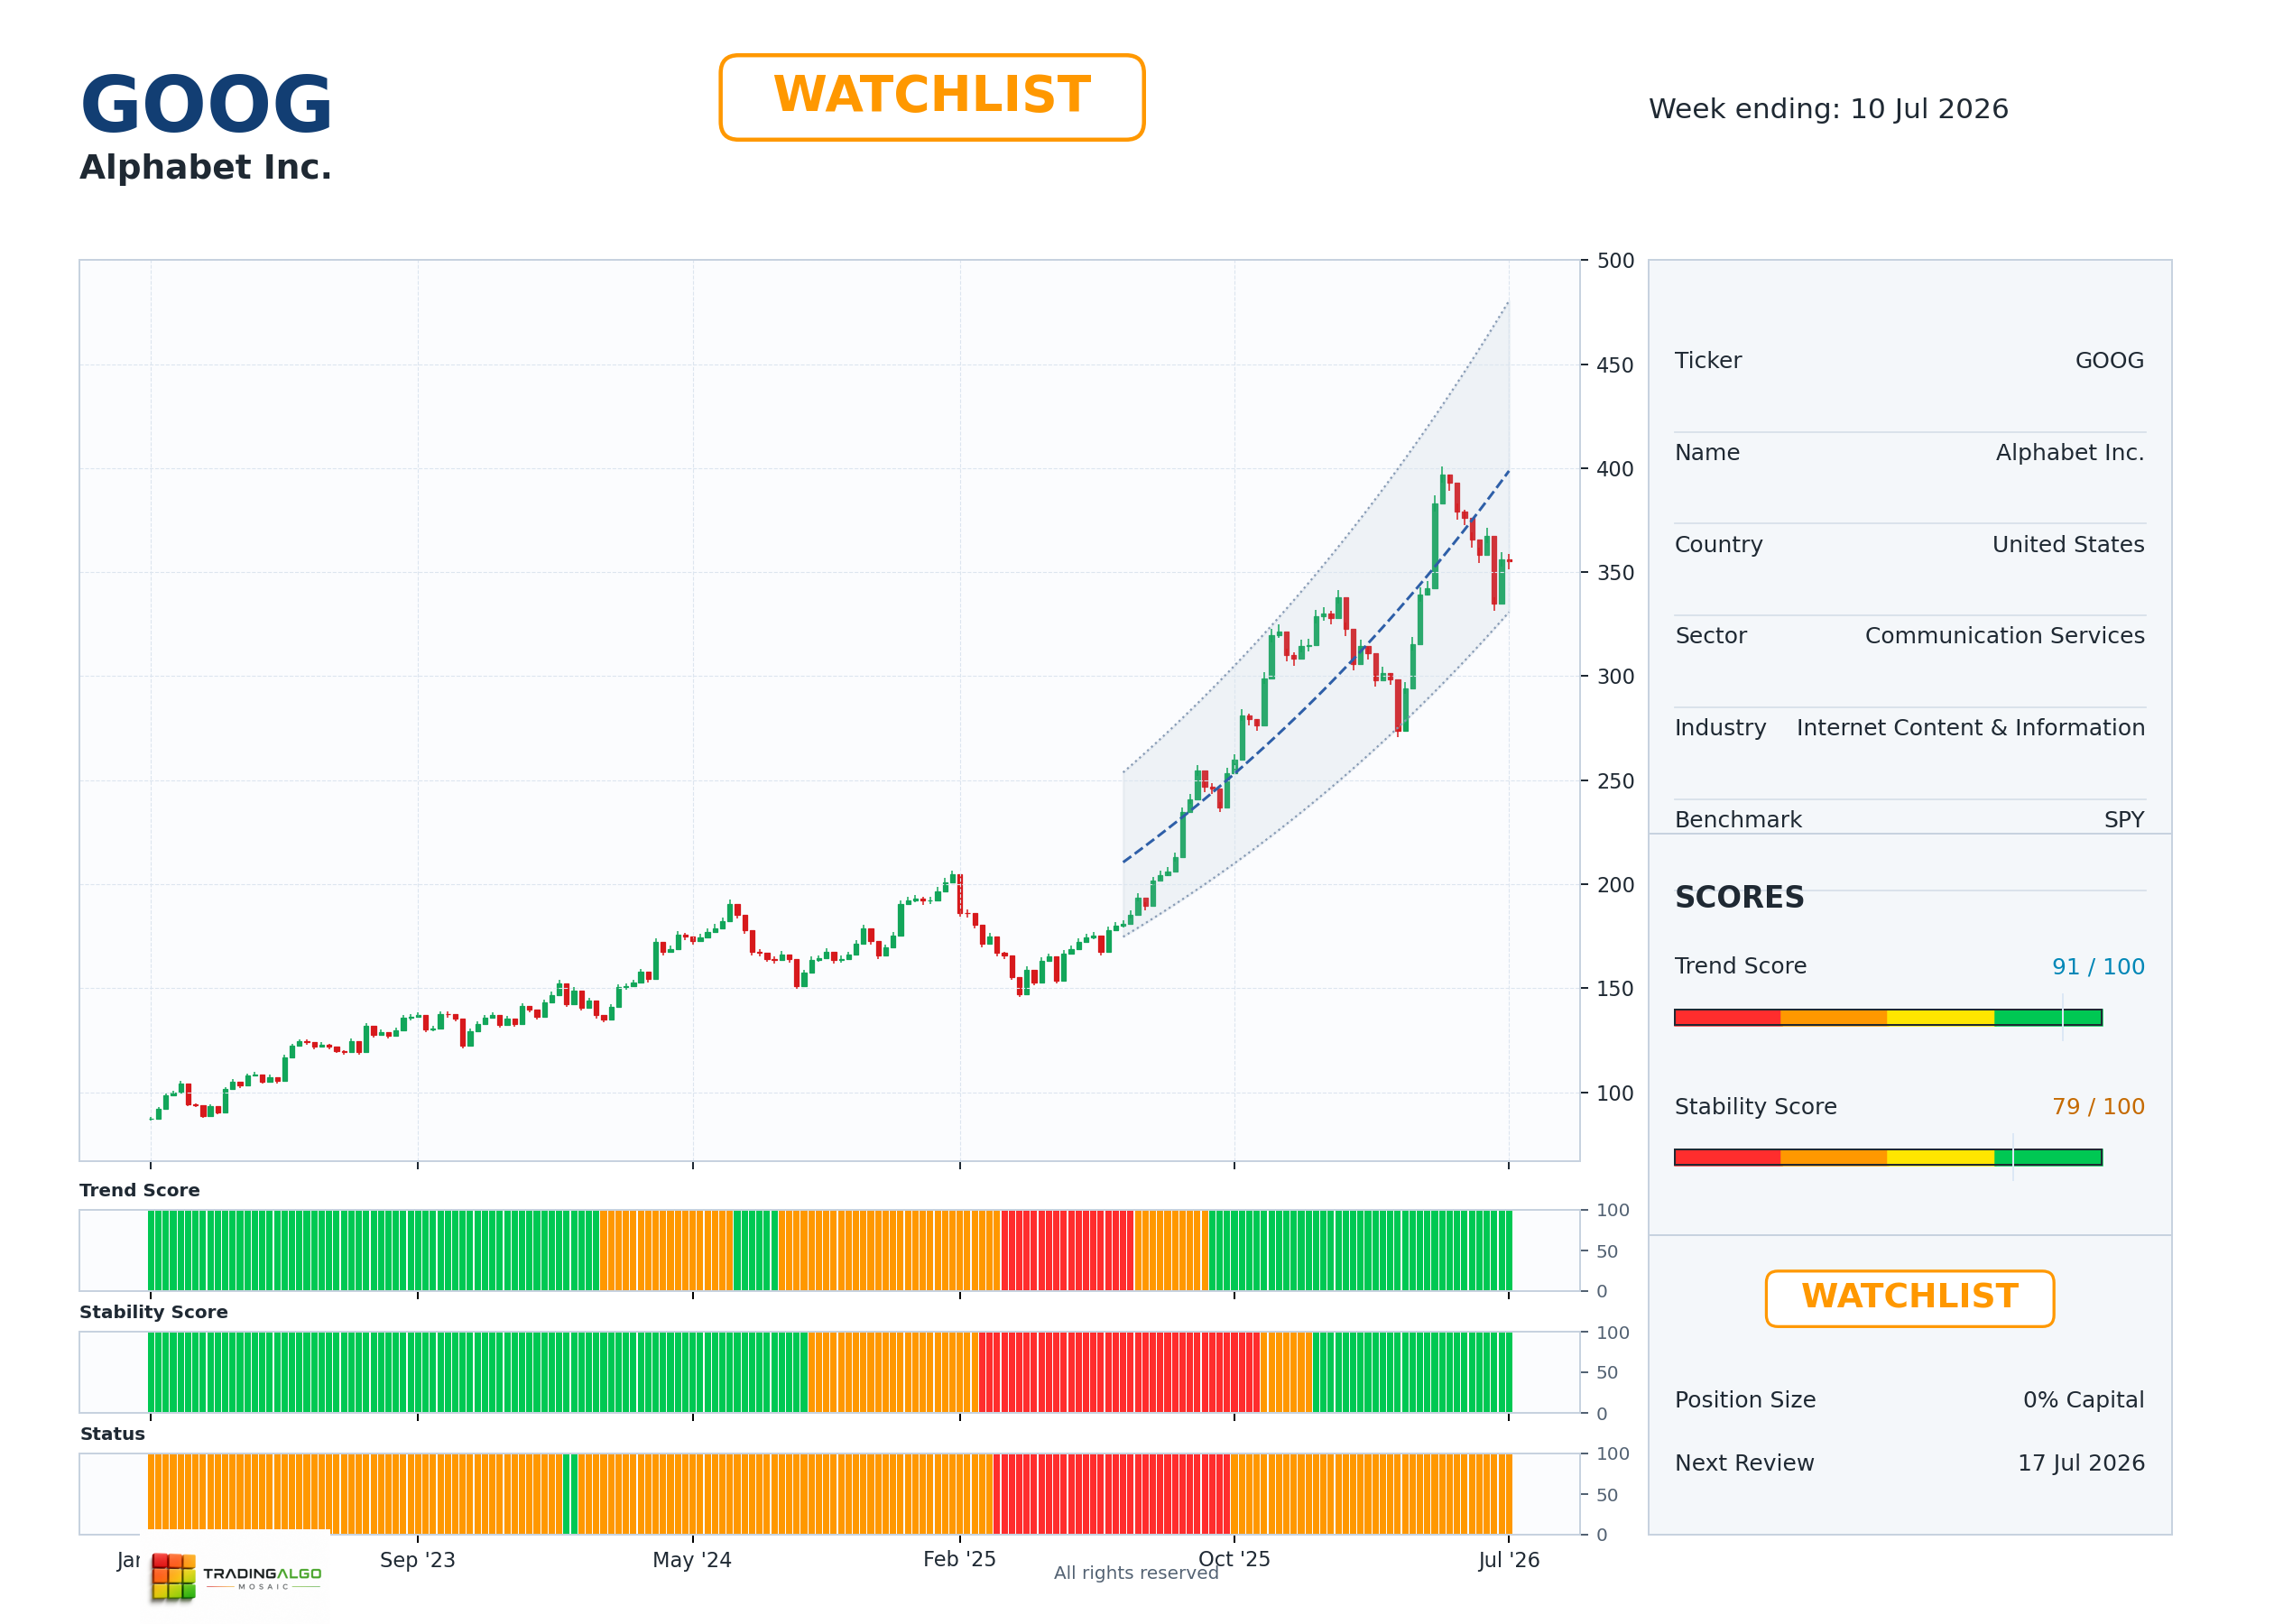Click the "May '24" x-axis label

coord(692,1560)
